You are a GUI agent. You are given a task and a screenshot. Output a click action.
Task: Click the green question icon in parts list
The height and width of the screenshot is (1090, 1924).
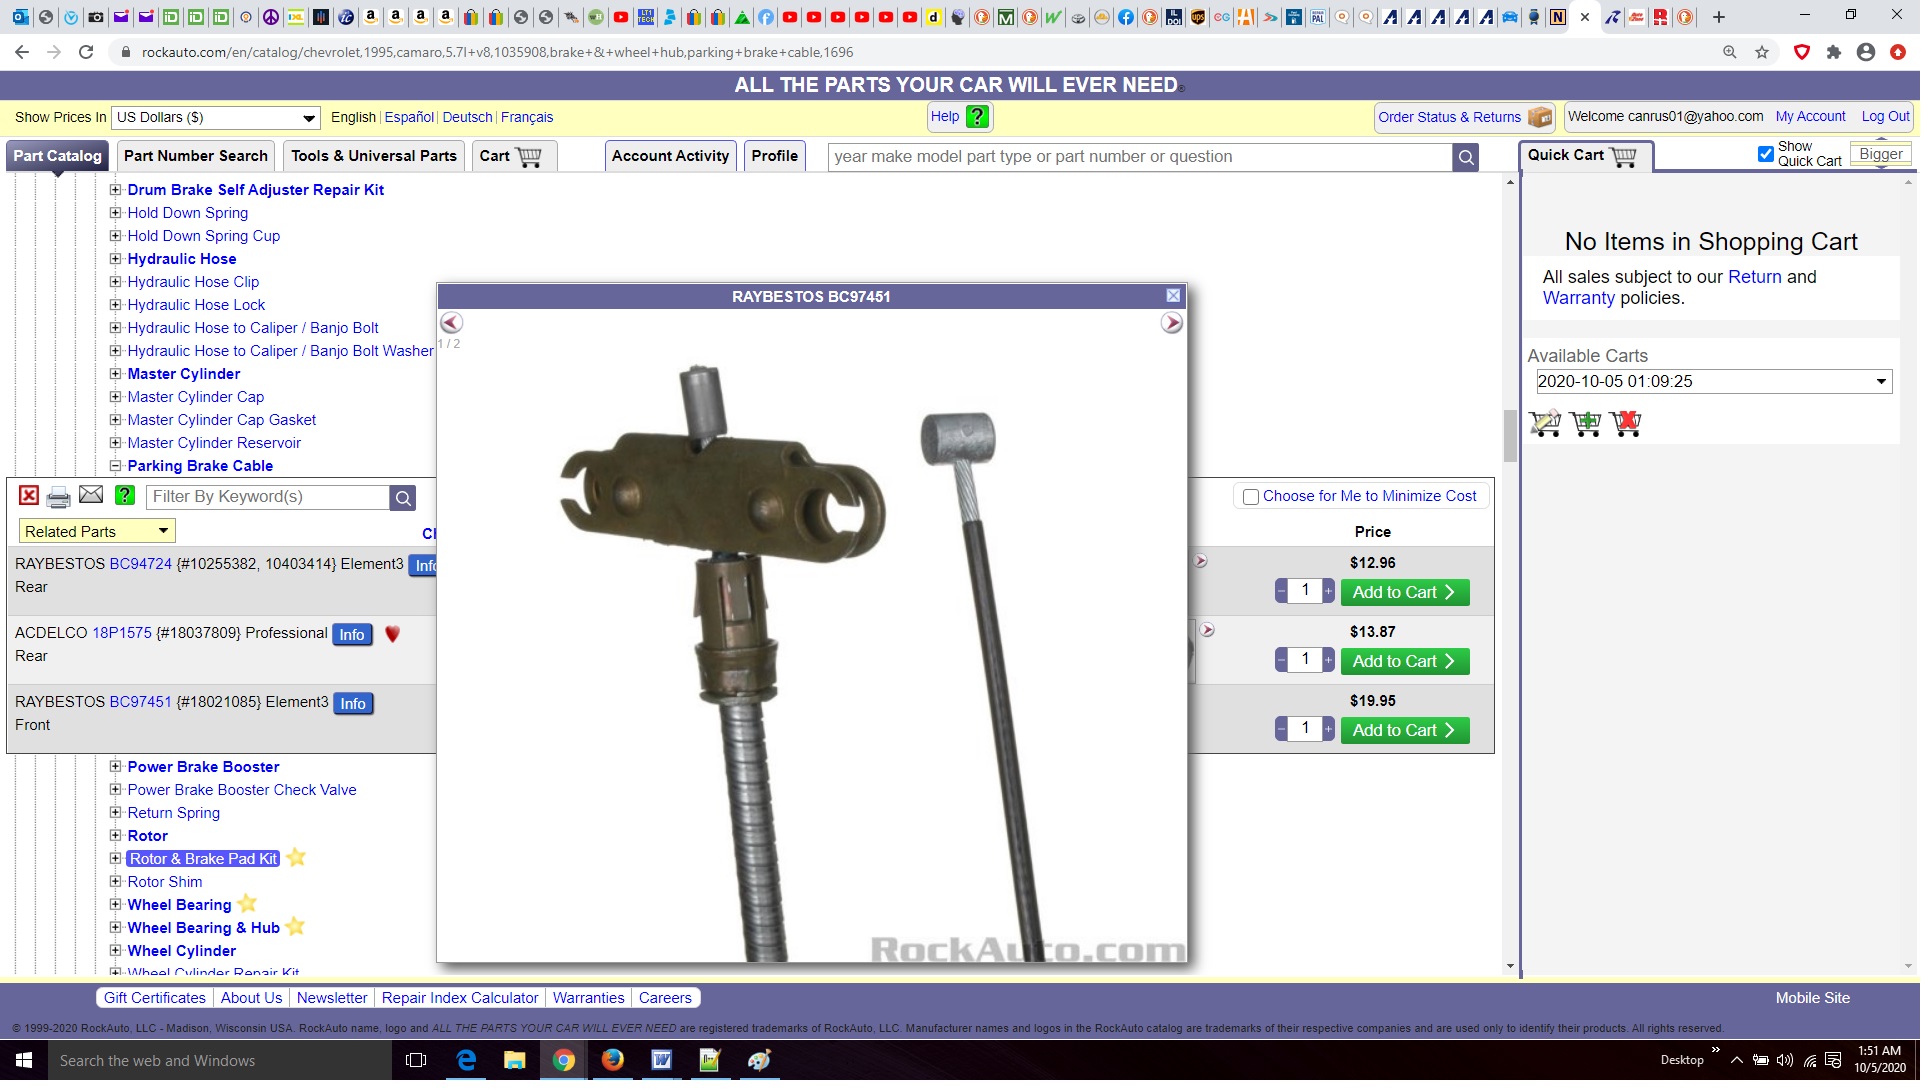coord(125,495)
